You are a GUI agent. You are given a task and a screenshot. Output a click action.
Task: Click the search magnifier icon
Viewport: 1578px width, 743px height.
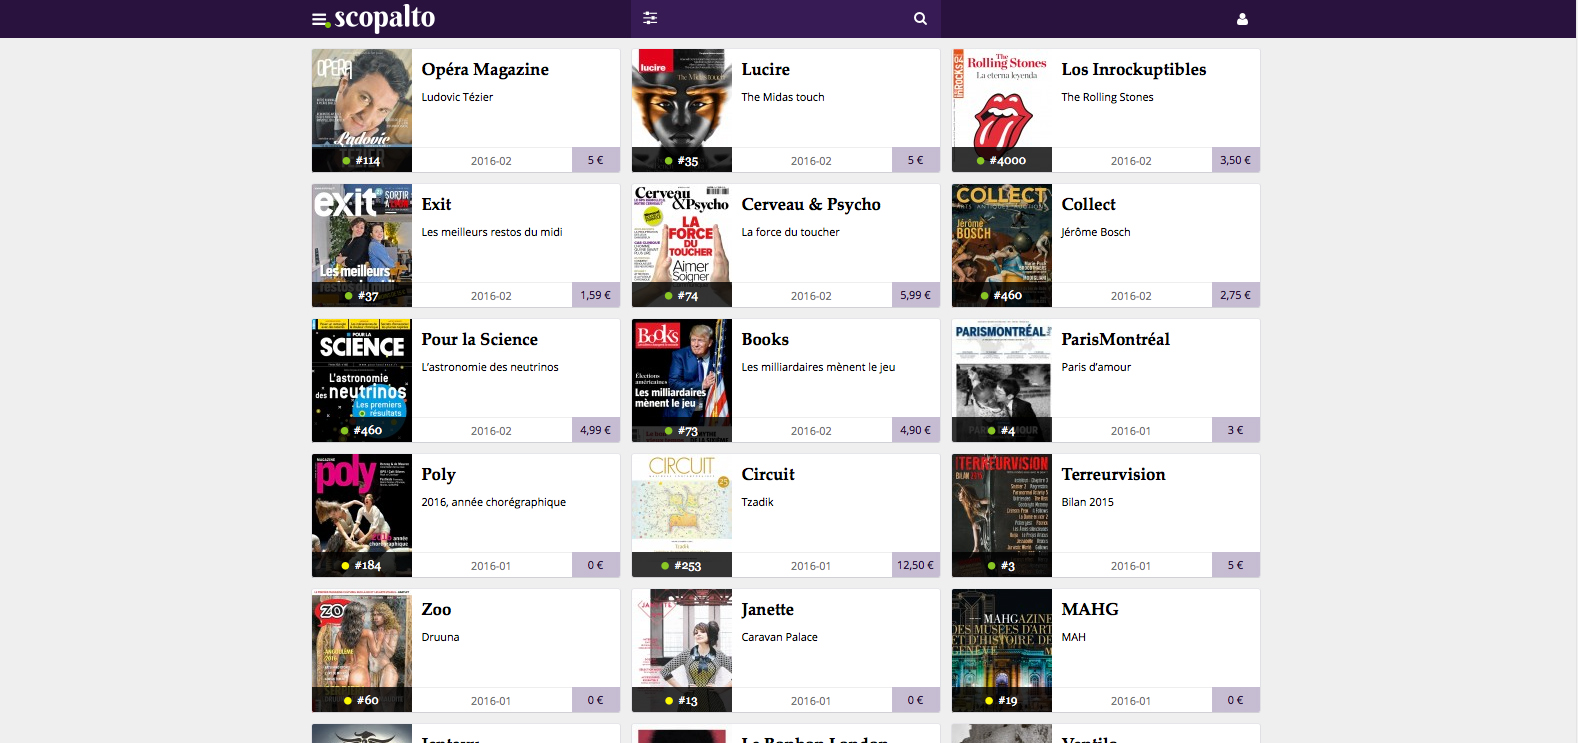(920, 18)
